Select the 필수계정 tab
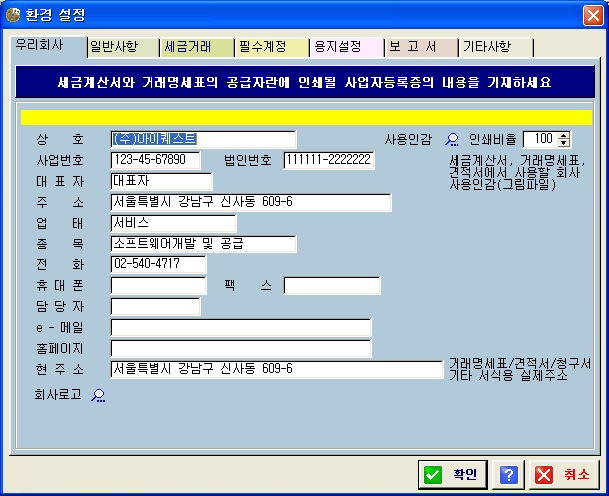Screen dimensions: 609x496 272,46
